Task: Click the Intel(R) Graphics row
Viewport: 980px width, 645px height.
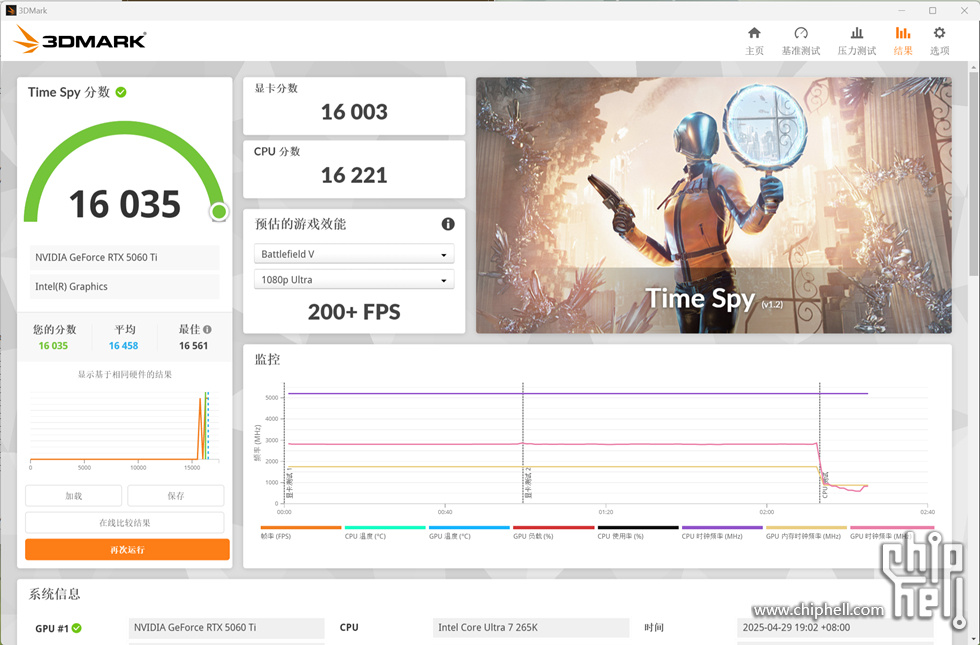Action: (x=124, y=286)
